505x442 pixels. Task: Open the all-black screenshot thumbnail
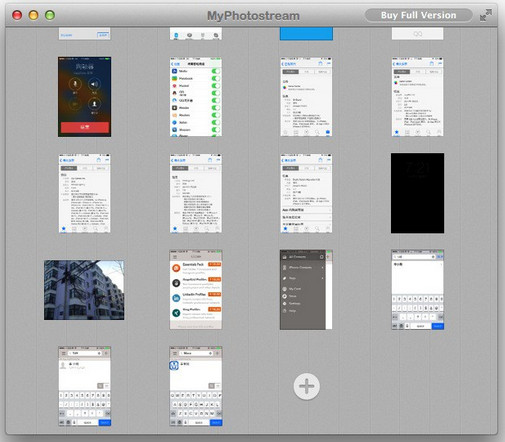tap(417, 193)
